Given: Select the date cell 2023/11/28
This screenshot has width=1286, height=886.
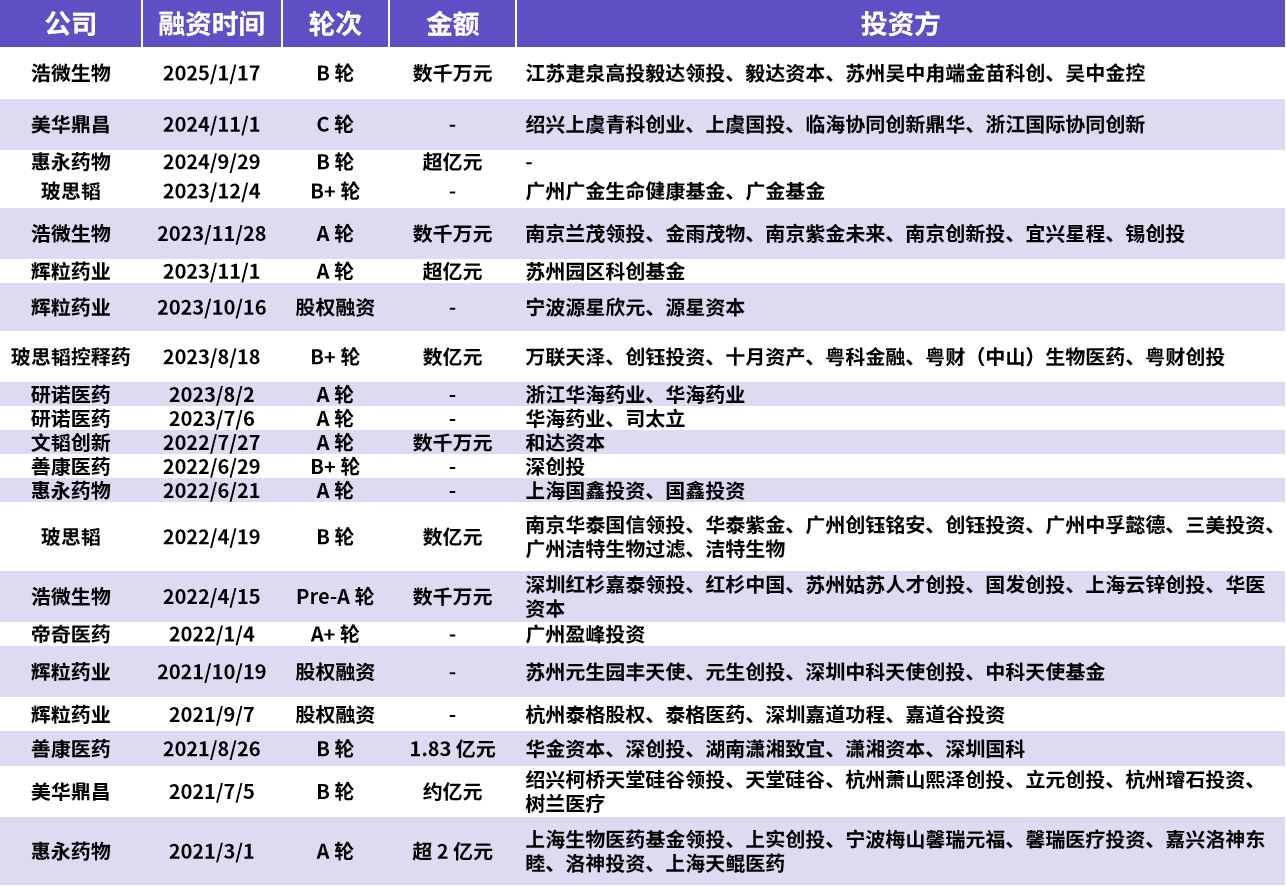Looking at the screenshot, I should pyautogui.click(x=211, y=234).
